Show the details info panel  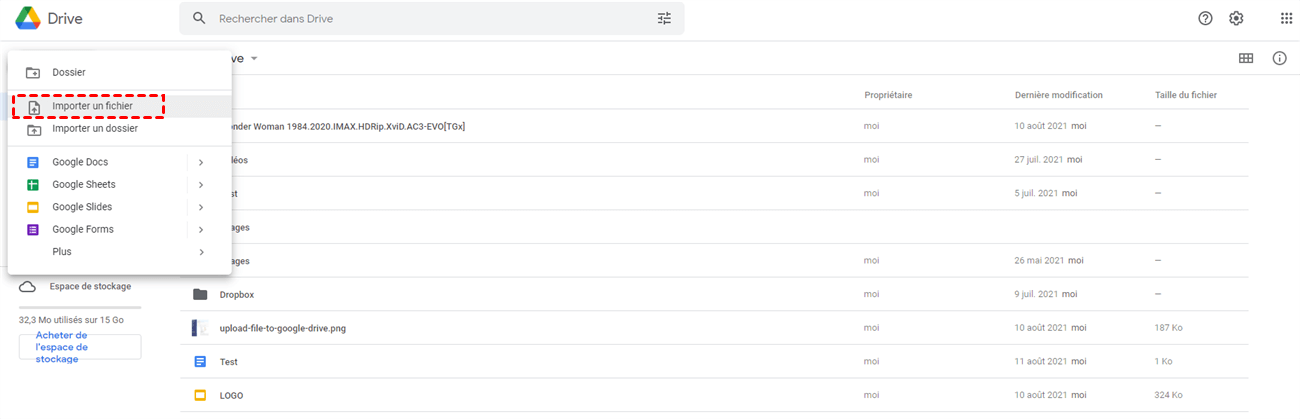[1279, 58]
